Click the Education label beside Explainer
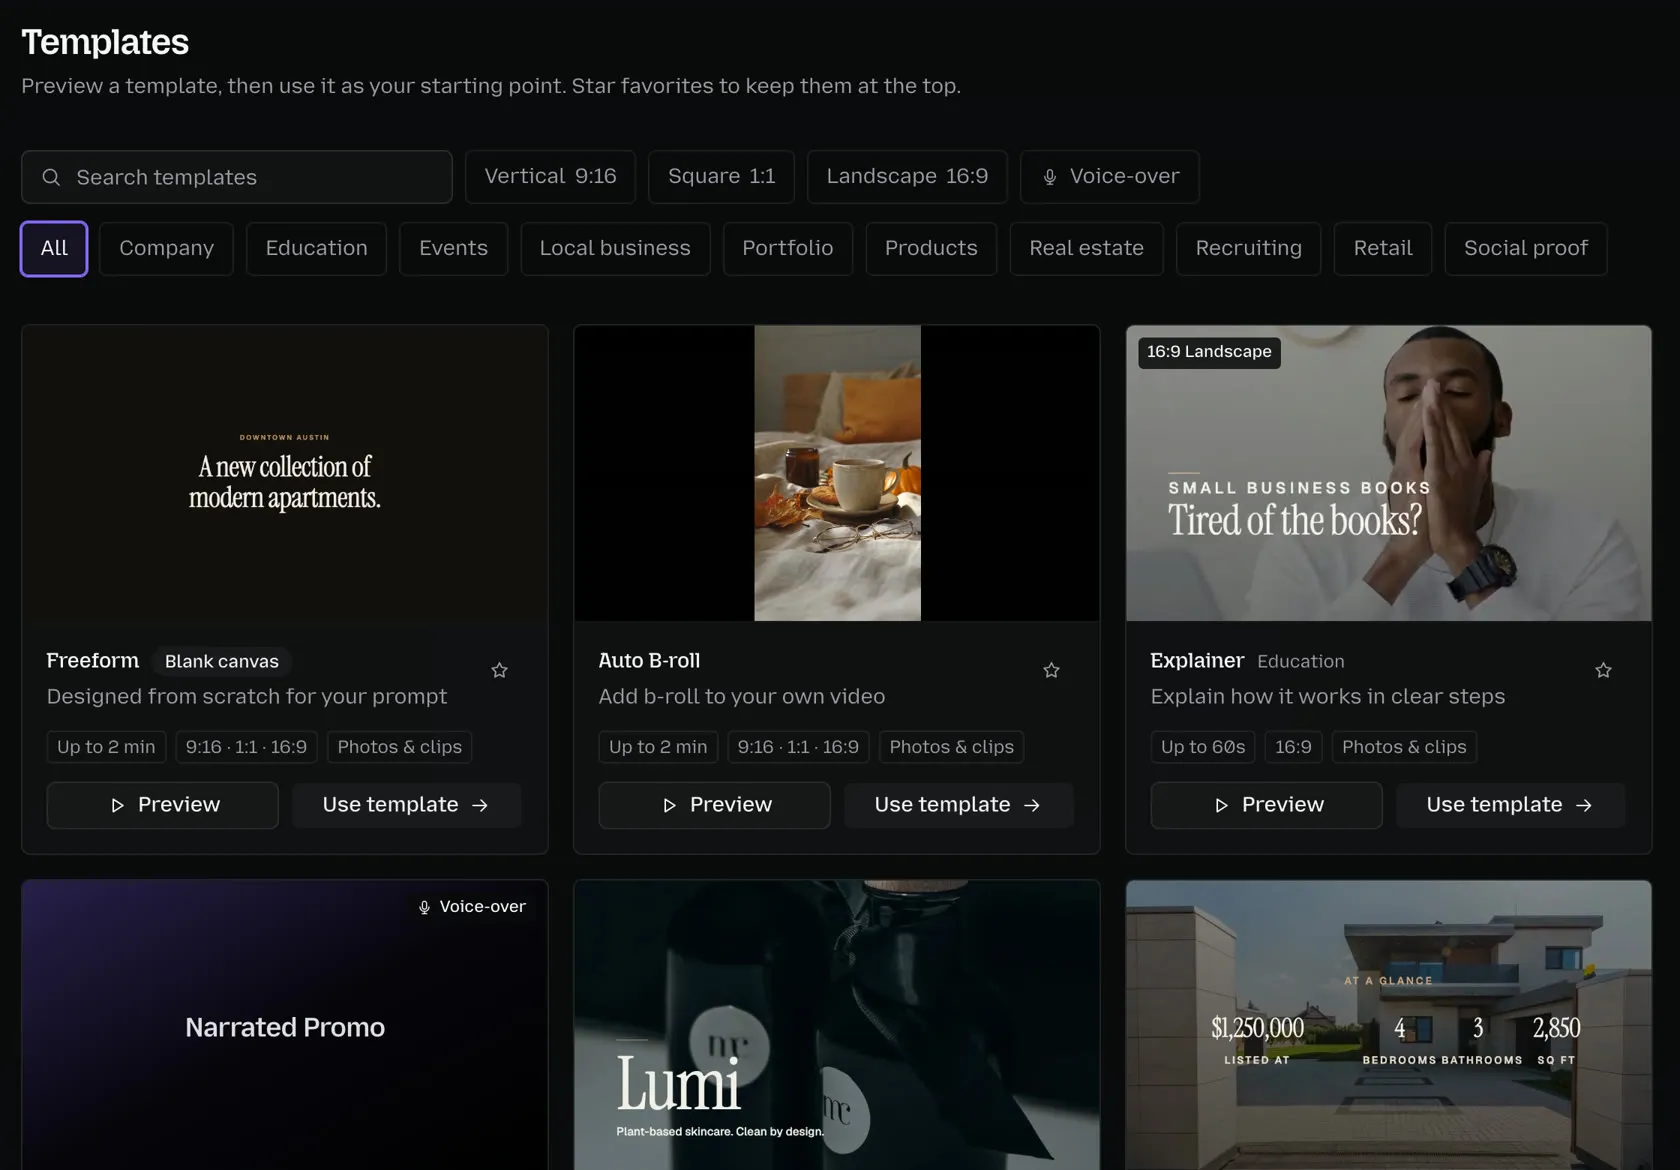Viewport: 1680px width, 1170px height. click(1301, 661)
